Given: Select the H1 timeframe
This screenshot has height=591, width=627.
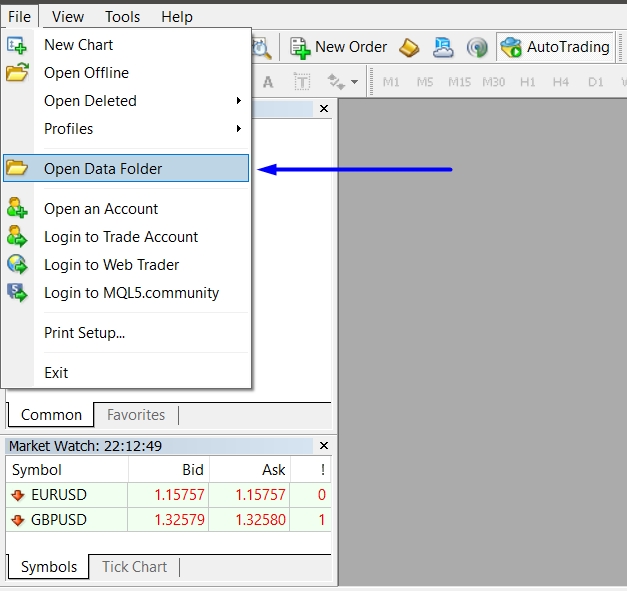Looking at the screenshot, I should [x=527, y=82].
